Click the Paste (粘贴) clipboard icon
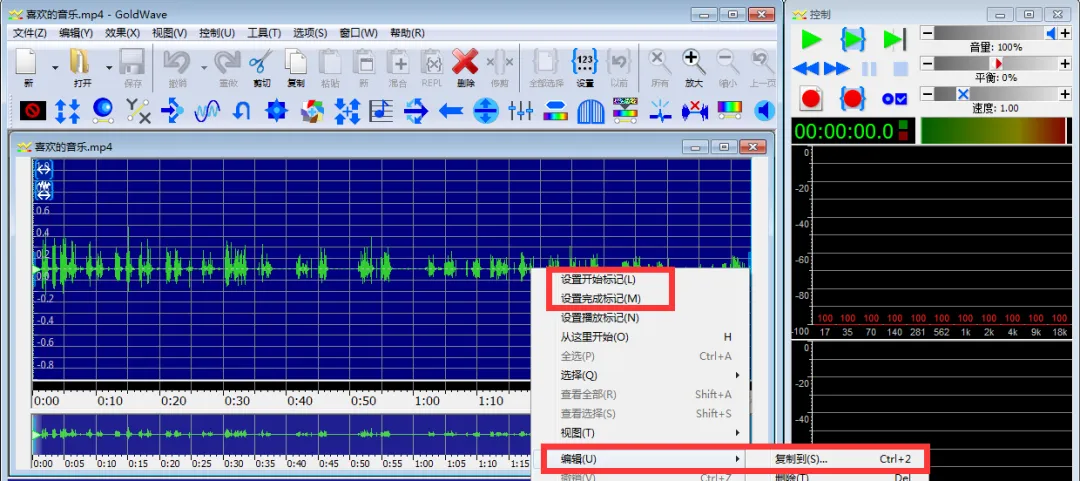The image size is (1080, 481). coord(331,62)
